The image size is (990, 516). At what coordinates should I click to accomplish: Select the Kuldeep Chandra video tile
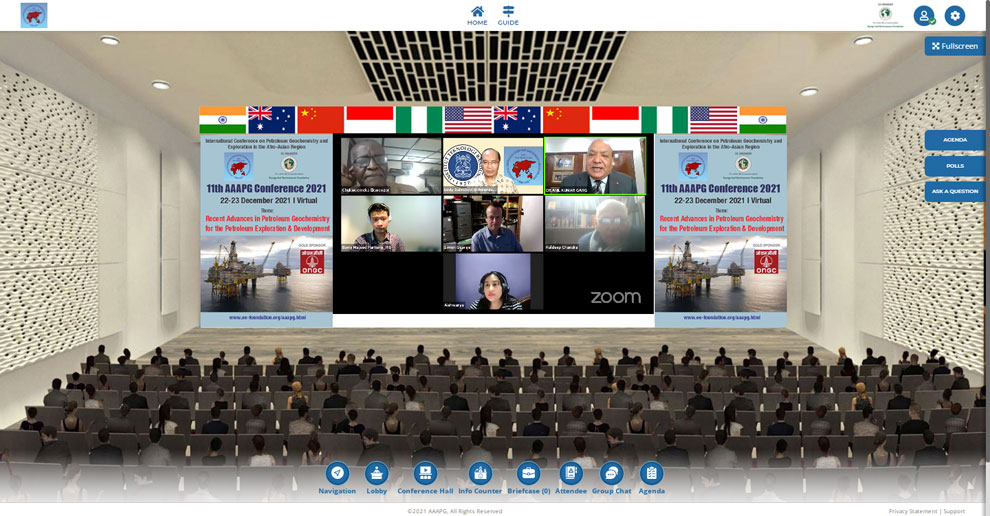[595, 224]
